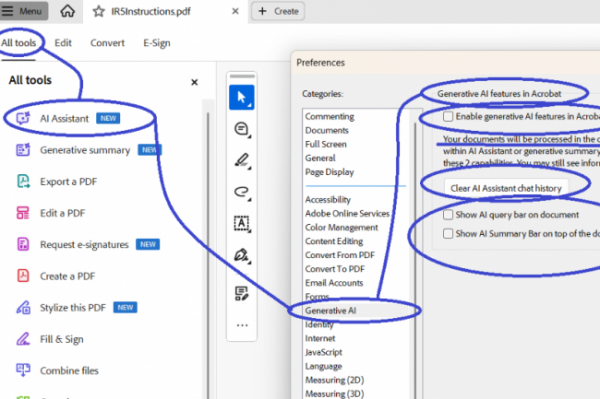The image size is (600, 399).
Task: Click Clear AI Assistant chat history
Action: pos(506,188)
